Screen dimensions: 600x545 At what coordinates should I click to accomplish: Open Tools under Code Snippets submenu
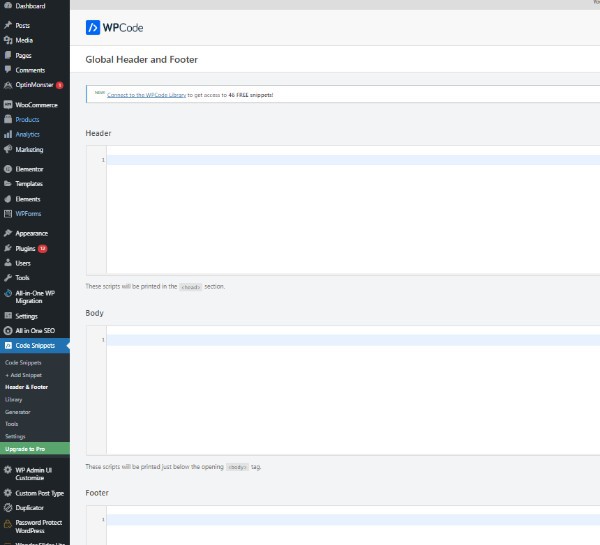click(x=11, y=424)
